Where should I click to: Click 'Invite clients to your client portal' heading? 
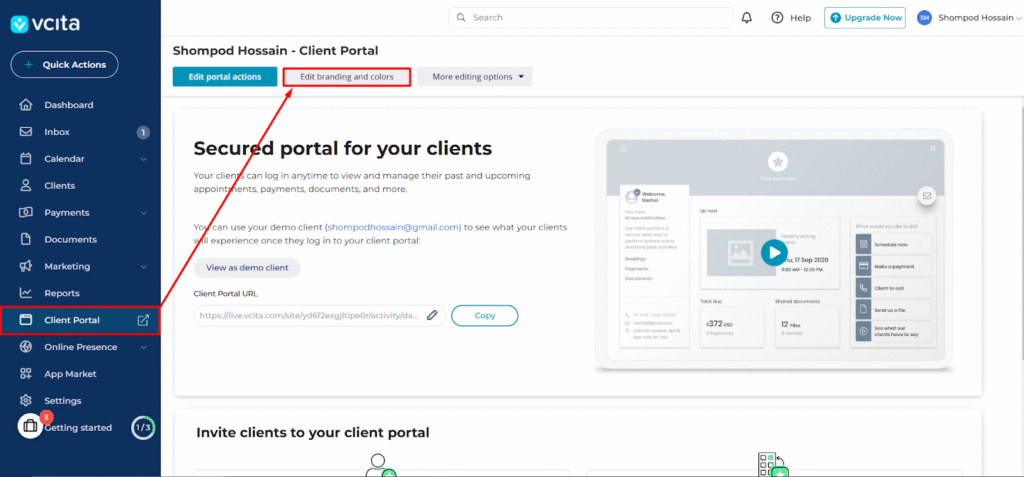313,432
